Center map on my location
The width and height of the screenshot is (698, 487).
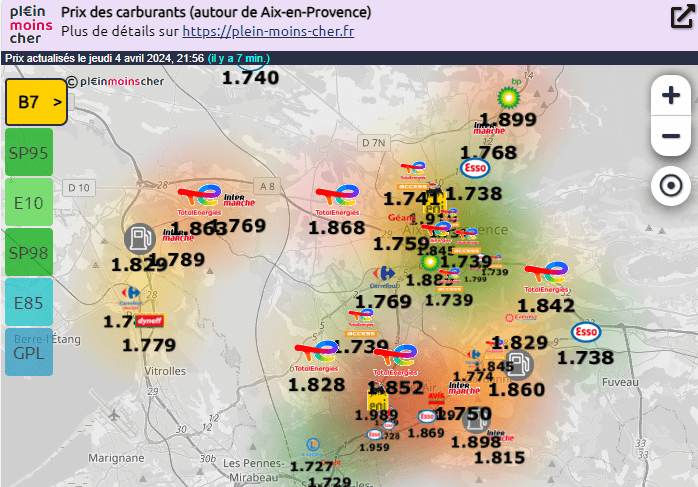tap(671, 186)
